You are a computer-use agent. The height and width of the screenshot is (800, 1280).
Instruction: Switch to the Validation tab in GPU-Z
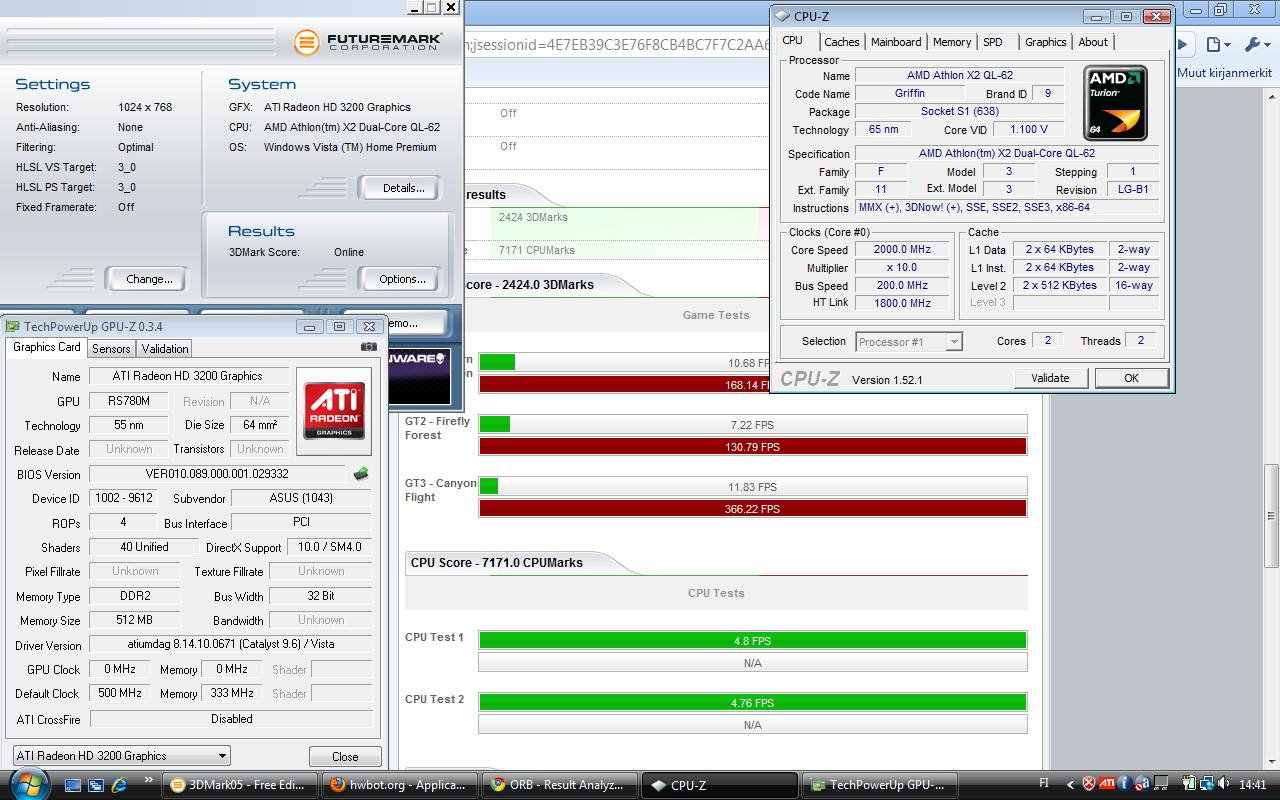coord(165,349)
